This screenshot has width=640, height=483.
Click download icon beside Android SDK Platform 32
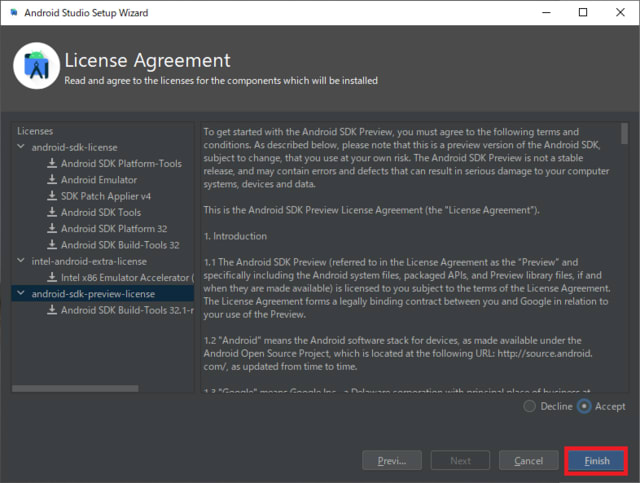point(51,228)
